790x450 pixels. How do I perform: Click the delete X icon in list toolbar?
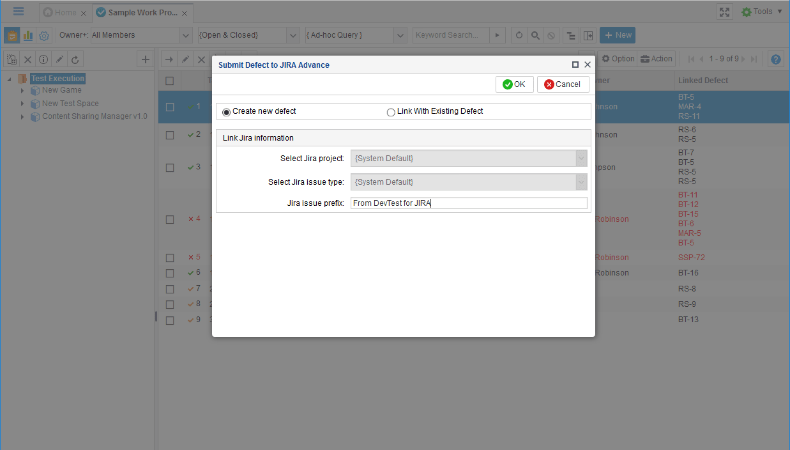pos(201,59)
